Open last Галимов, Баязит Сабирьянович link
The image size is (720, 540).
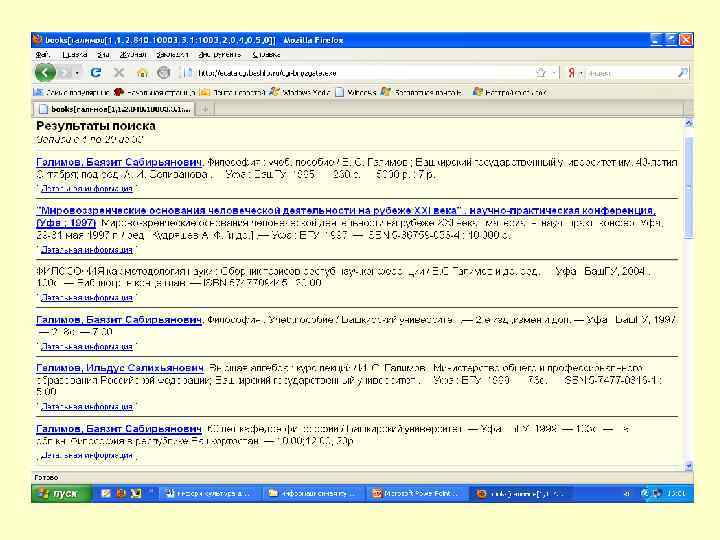tap(119, 428)
